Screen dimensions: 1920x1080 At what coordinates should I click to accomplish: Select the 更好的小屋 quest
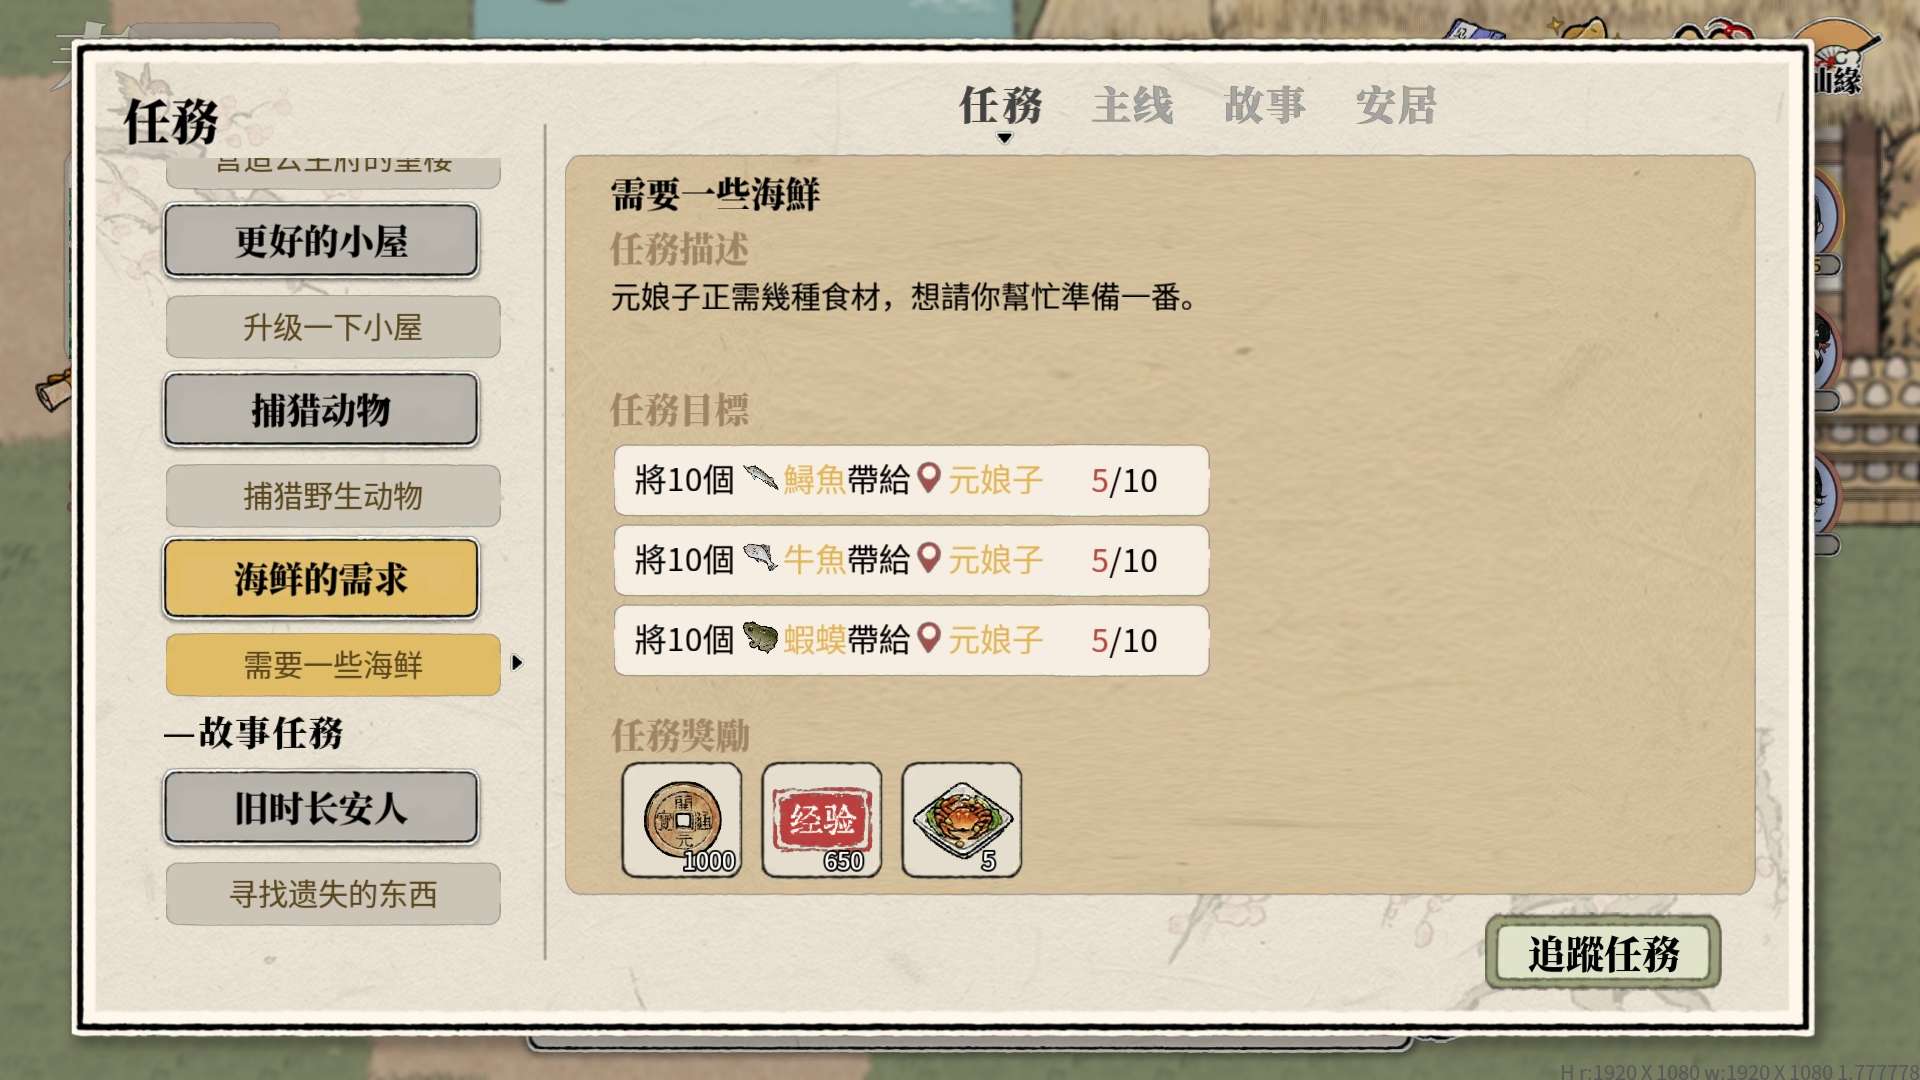(x=321, y=241)
